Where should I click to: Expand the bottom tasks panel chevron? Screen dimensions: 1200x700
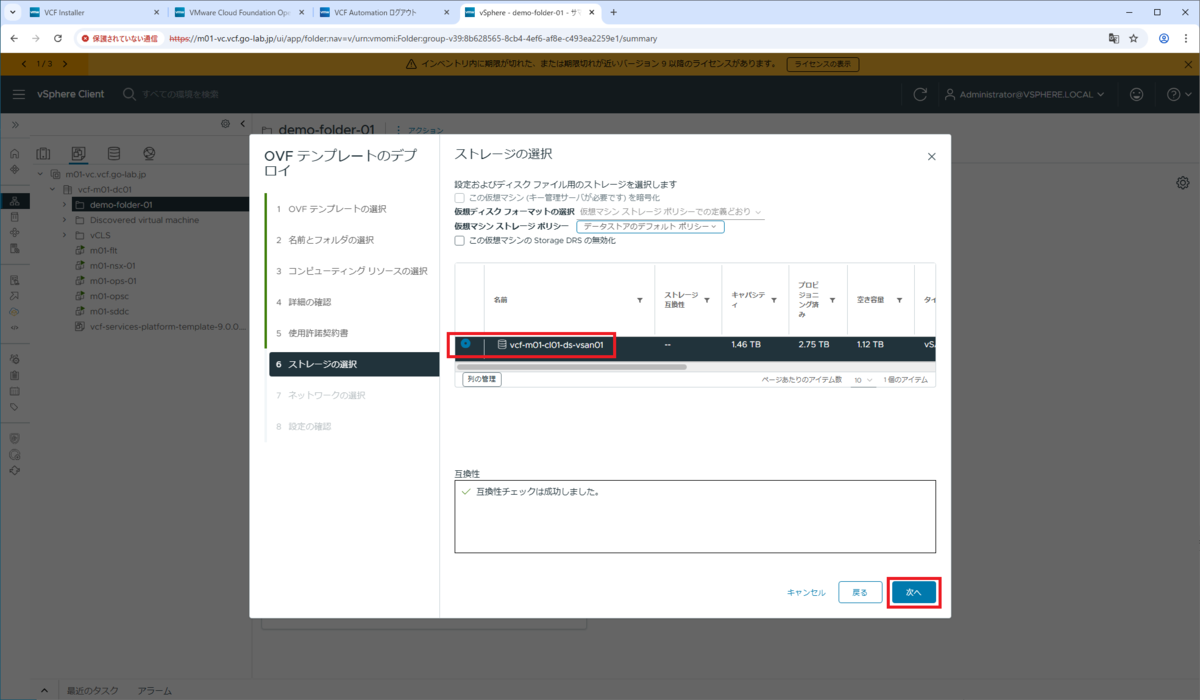tap(44, 691)
